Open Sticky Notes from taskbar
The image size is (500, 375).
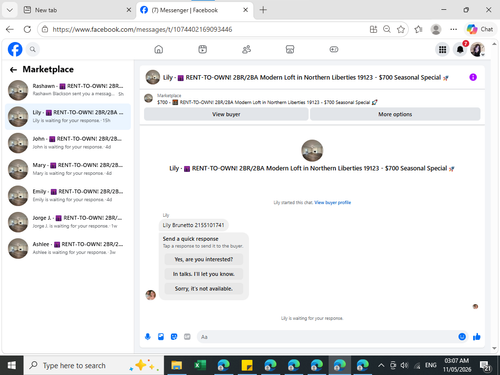pos(247,366)
